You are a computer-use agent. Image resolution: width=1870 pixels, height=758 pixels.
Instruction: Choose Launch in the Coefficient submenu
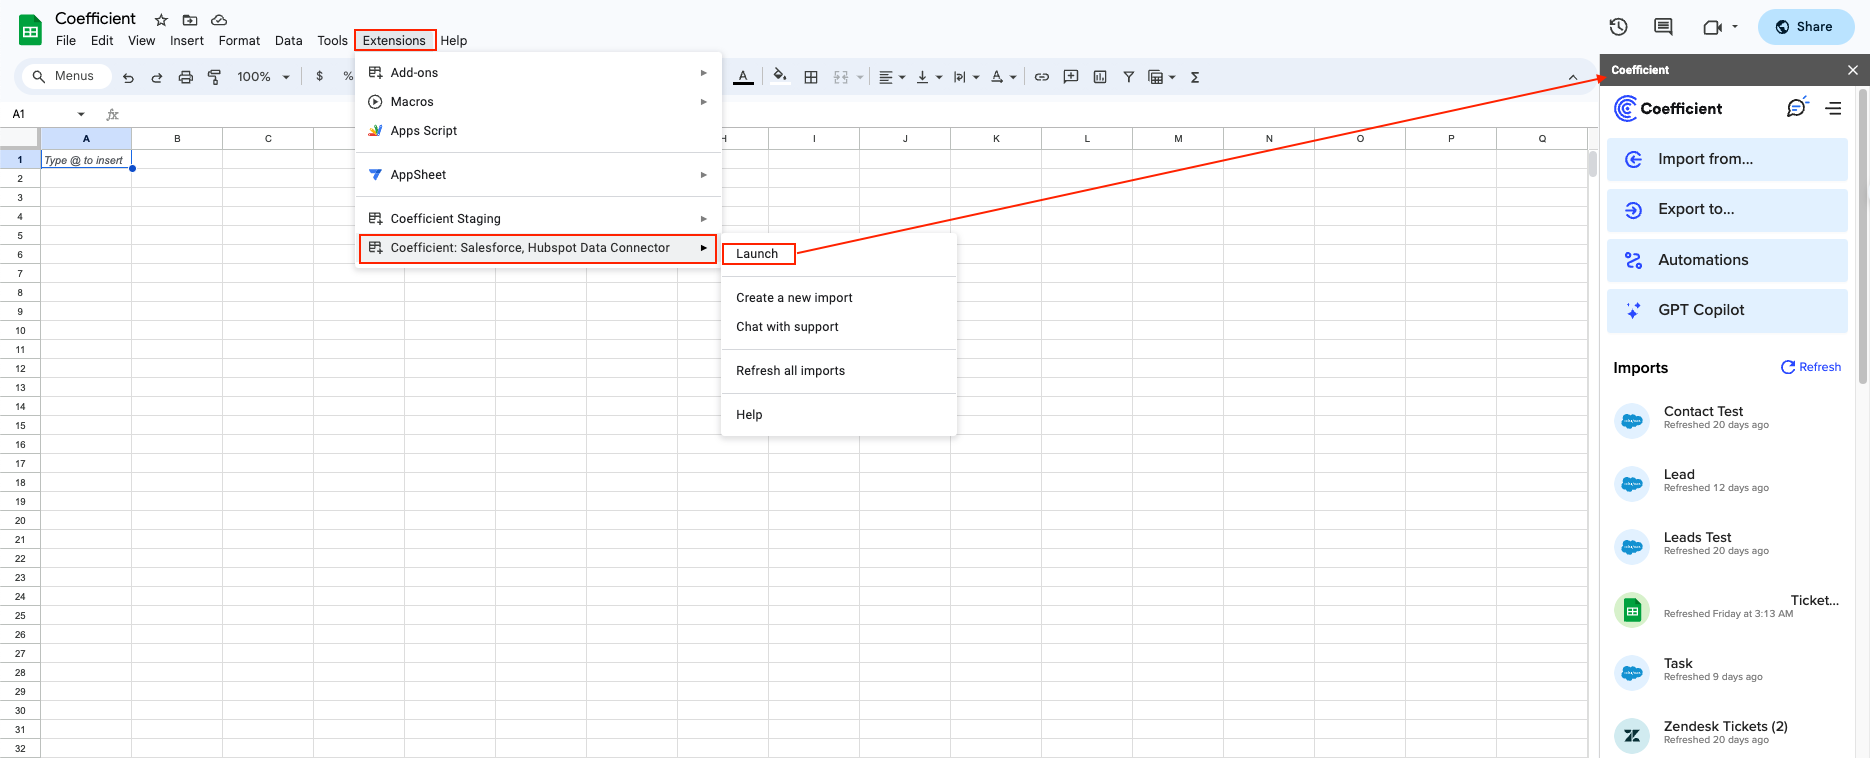[x=757, y=254]
